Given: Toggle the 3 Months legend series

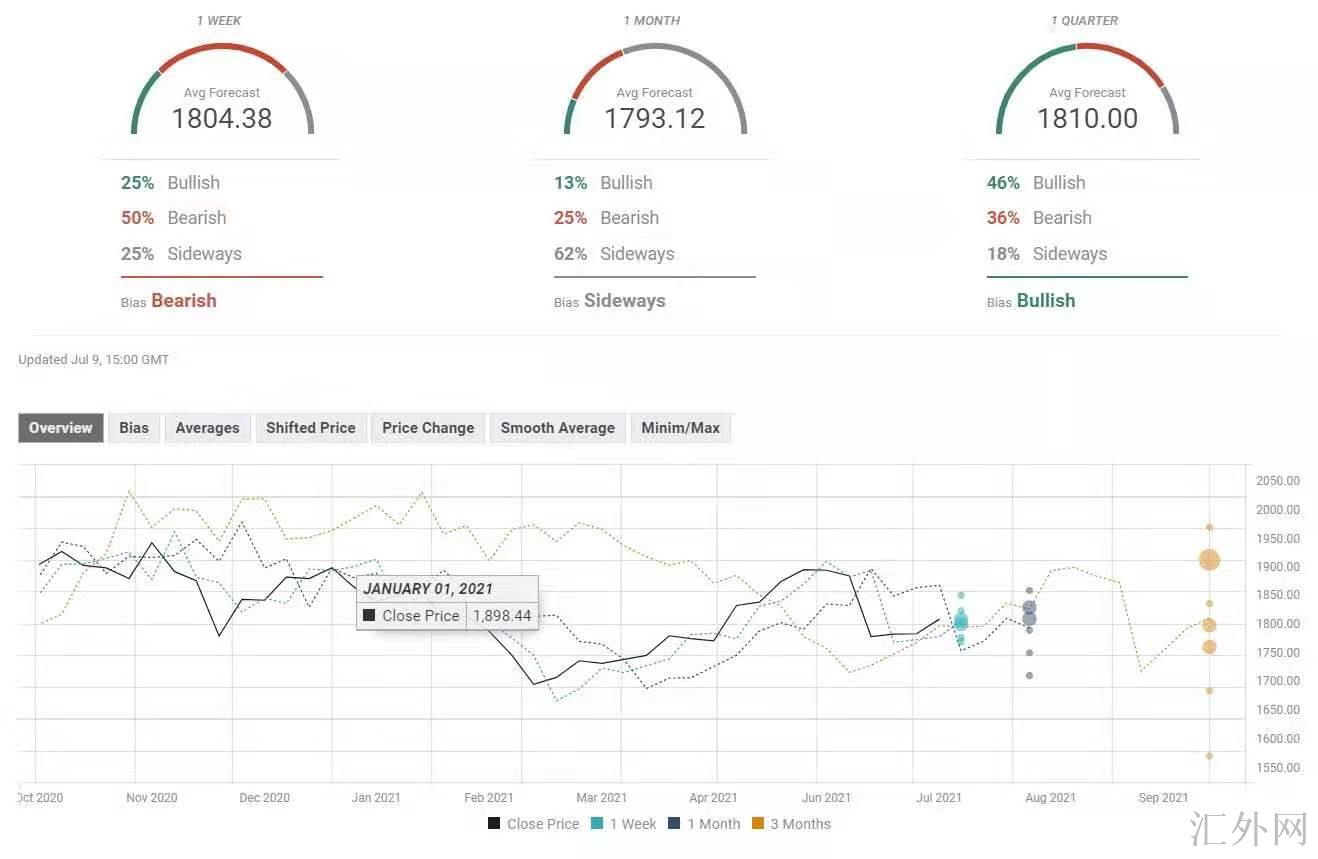Looking at the screenshot, I should coord(791,824).
